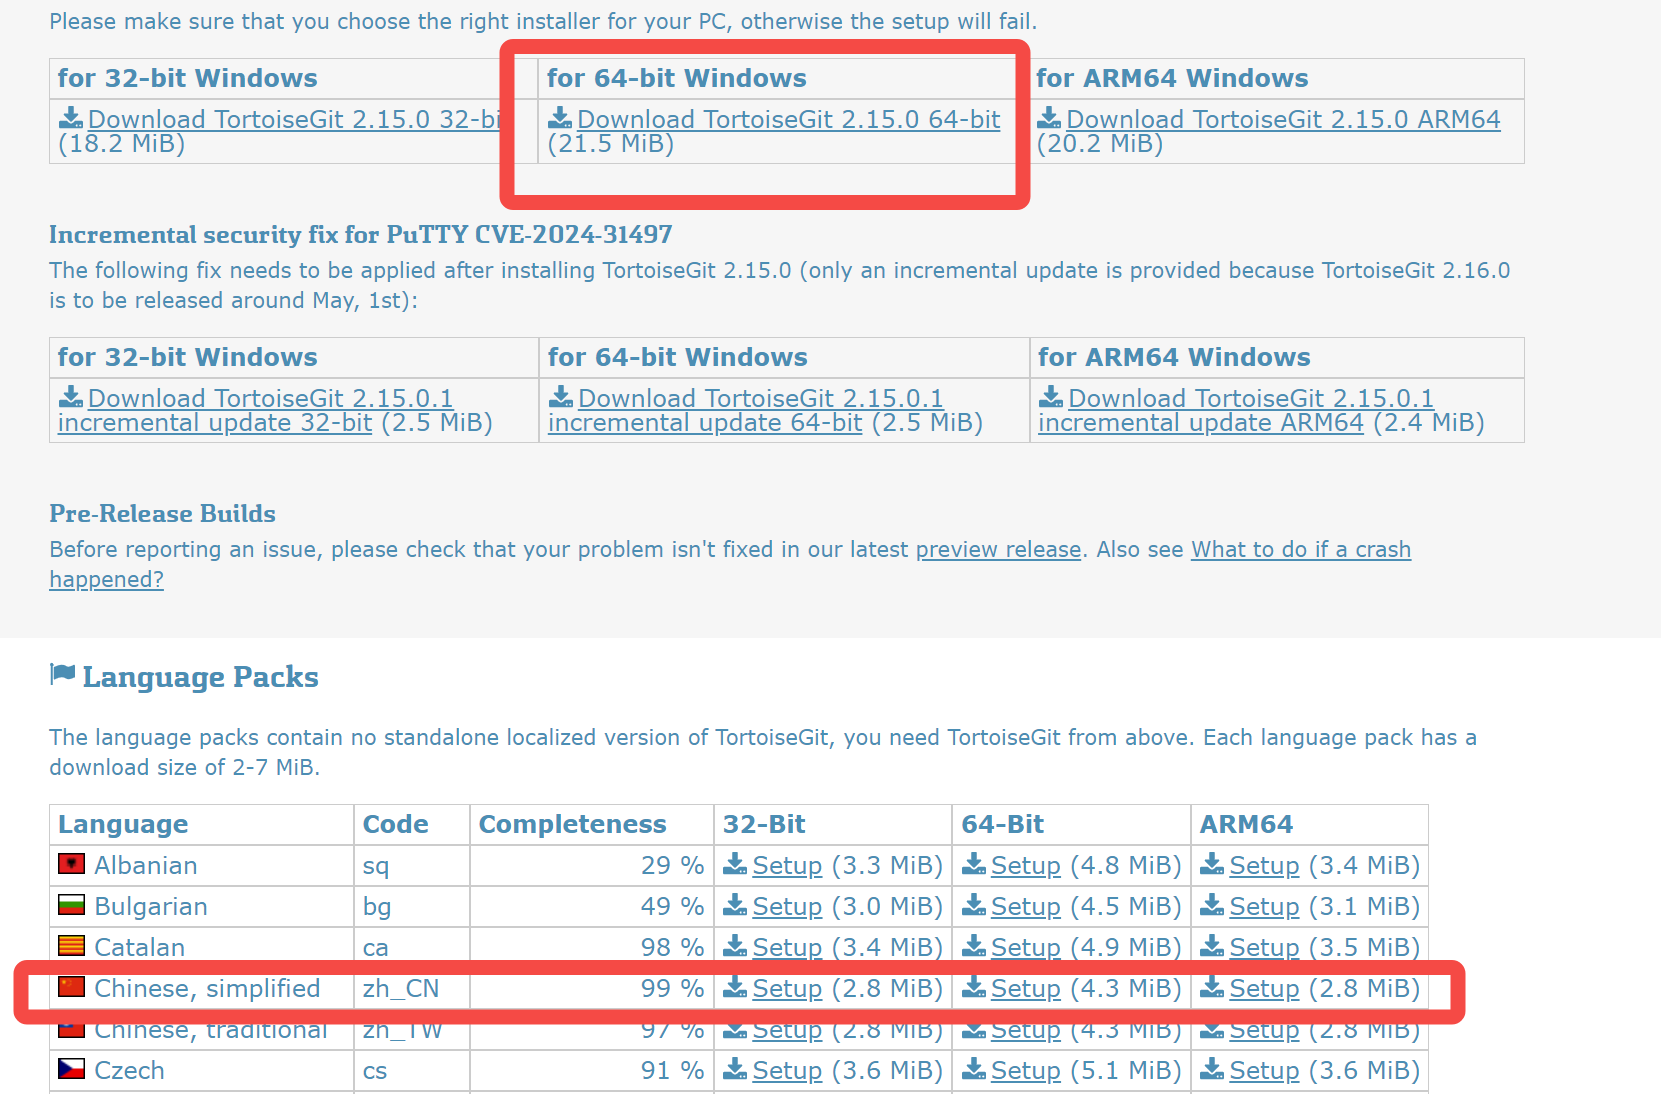This screenshot has width=1661, height=1094.
Task: Open Czech 32-Bit Setup link
Action: coord(787,1070)
